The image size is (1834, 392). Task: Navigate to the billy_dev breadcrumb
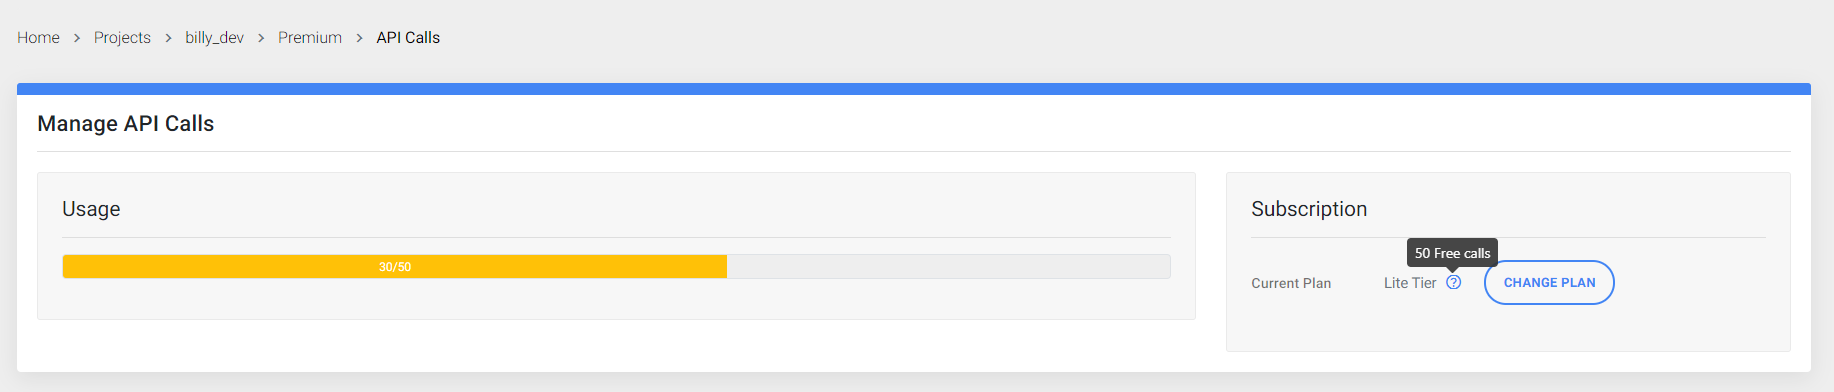(214, 37)
